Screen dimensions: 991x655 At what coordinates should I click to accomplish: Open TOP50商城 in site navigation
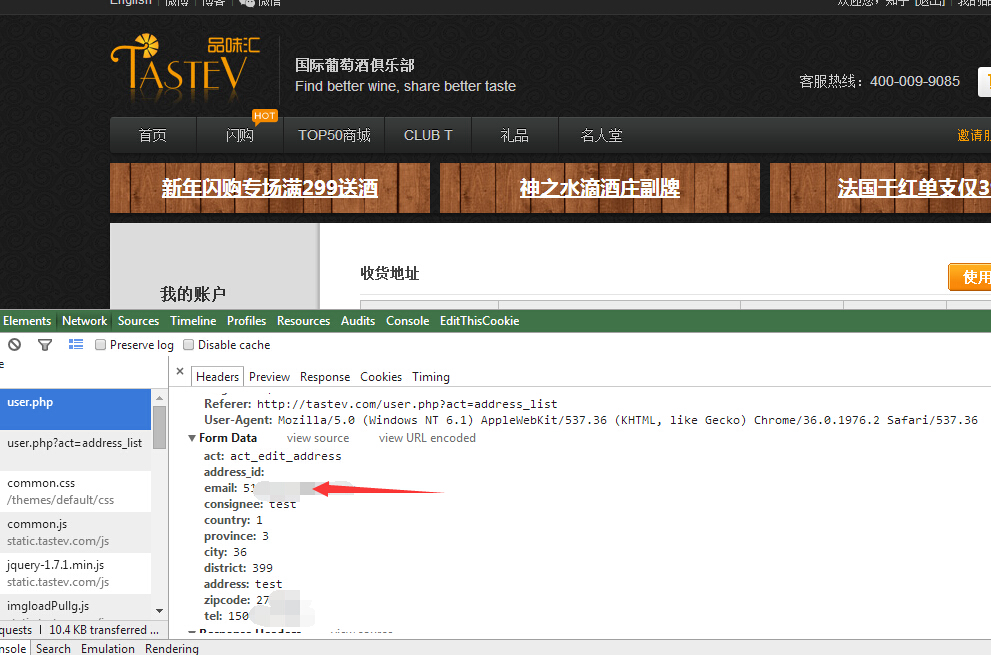334,135
